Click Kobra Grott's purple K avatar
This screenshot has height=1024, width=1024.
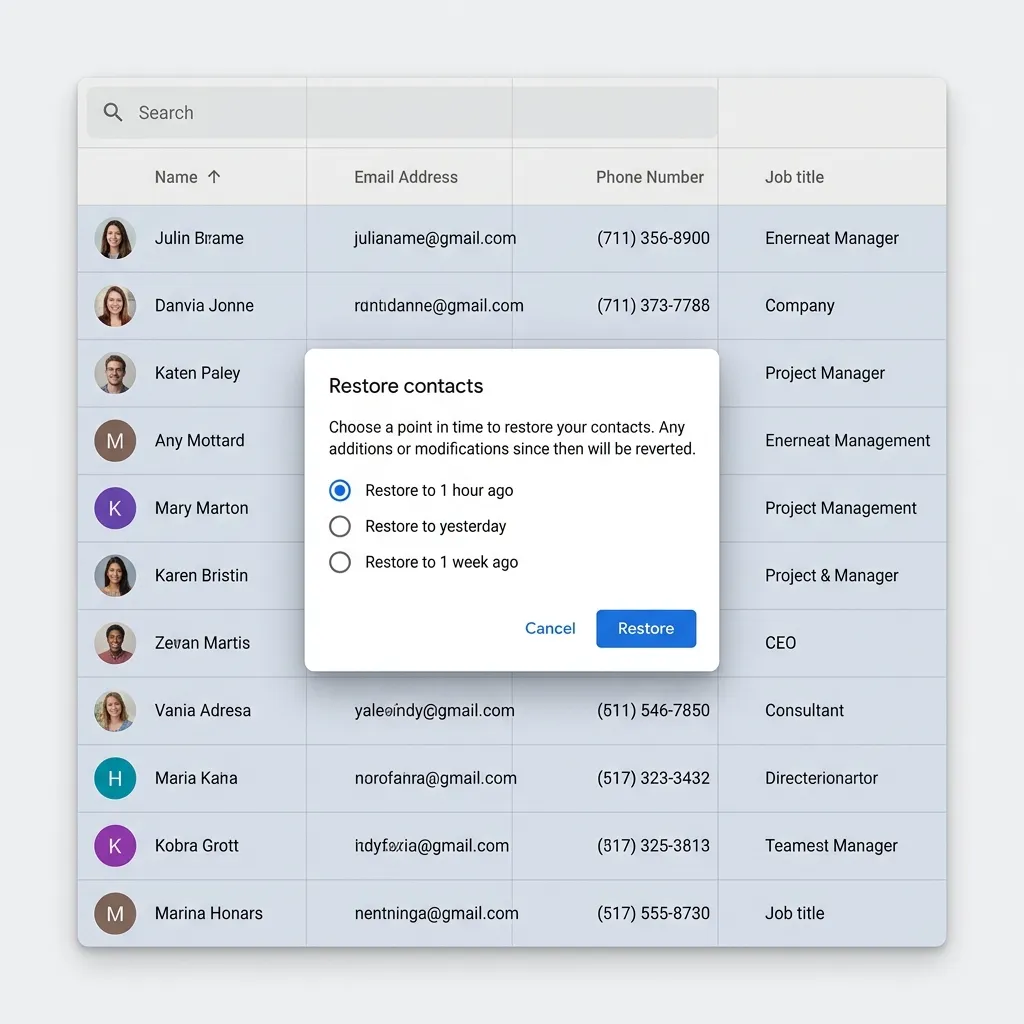[115, 846]
